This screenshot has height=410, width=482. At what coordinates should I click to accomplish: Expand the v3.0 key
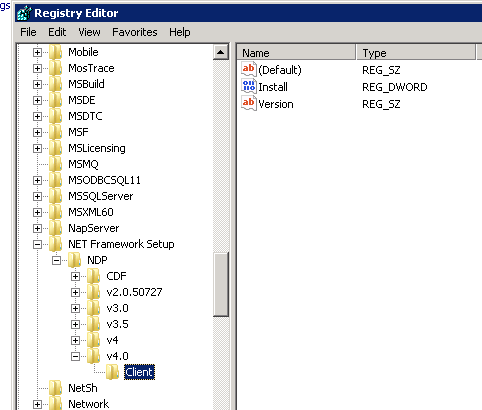click(x=75, y=309)
